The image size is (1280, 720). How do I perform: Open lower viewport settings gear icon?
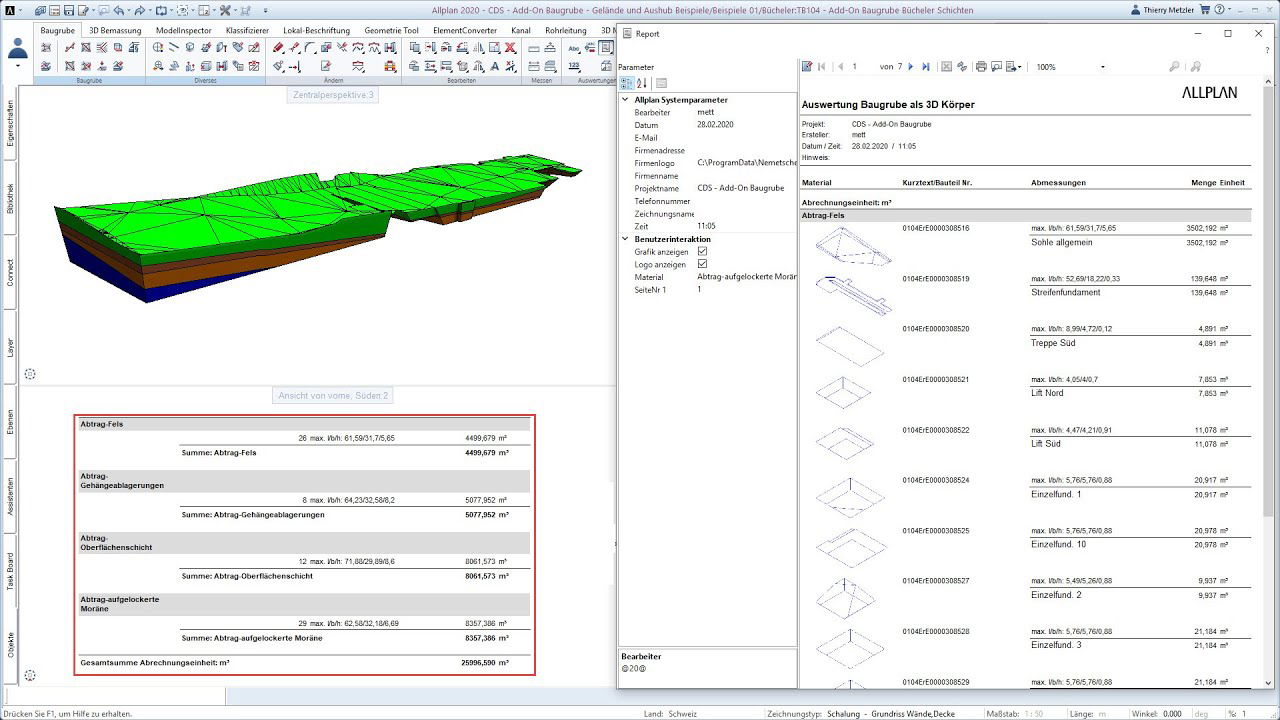[30, 676]
